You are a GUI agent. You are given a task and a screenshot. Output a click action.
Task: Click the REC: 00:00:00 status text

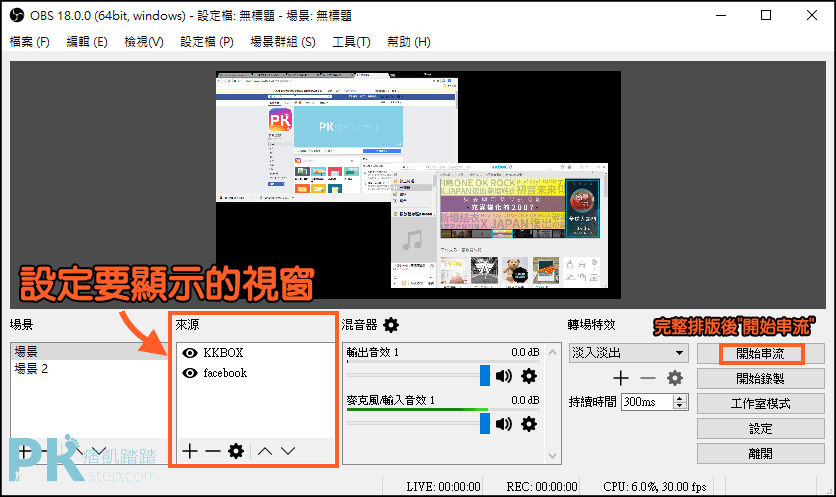(542, 486)
